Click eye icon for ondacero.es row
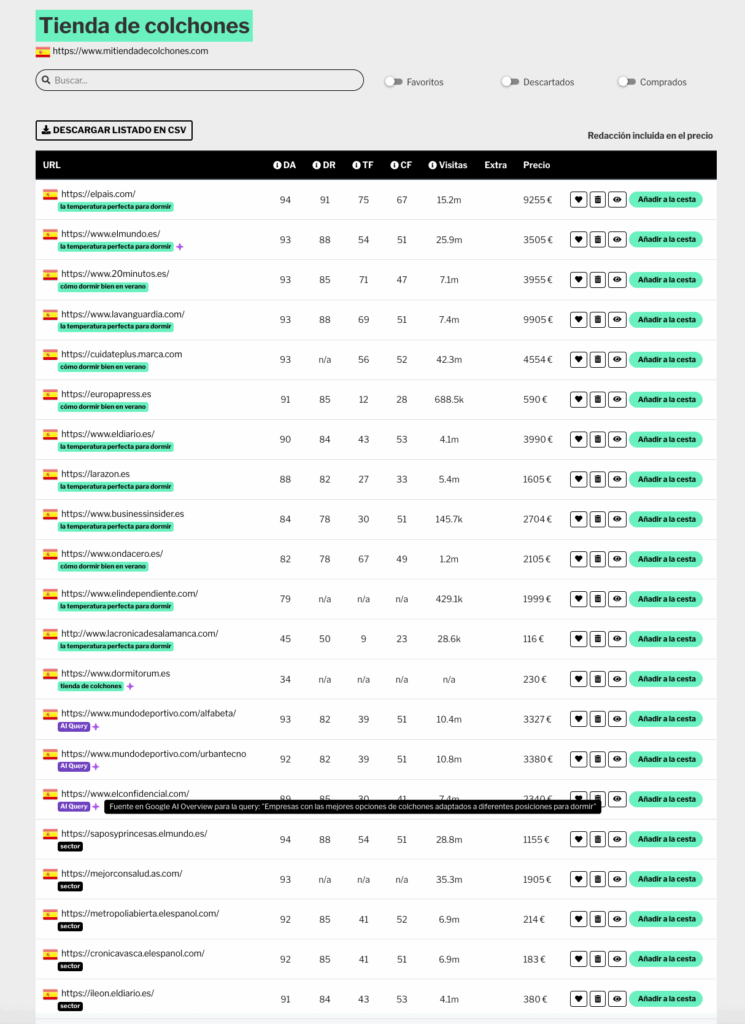Screen dimensions: 745x1024 click(617, 559)
